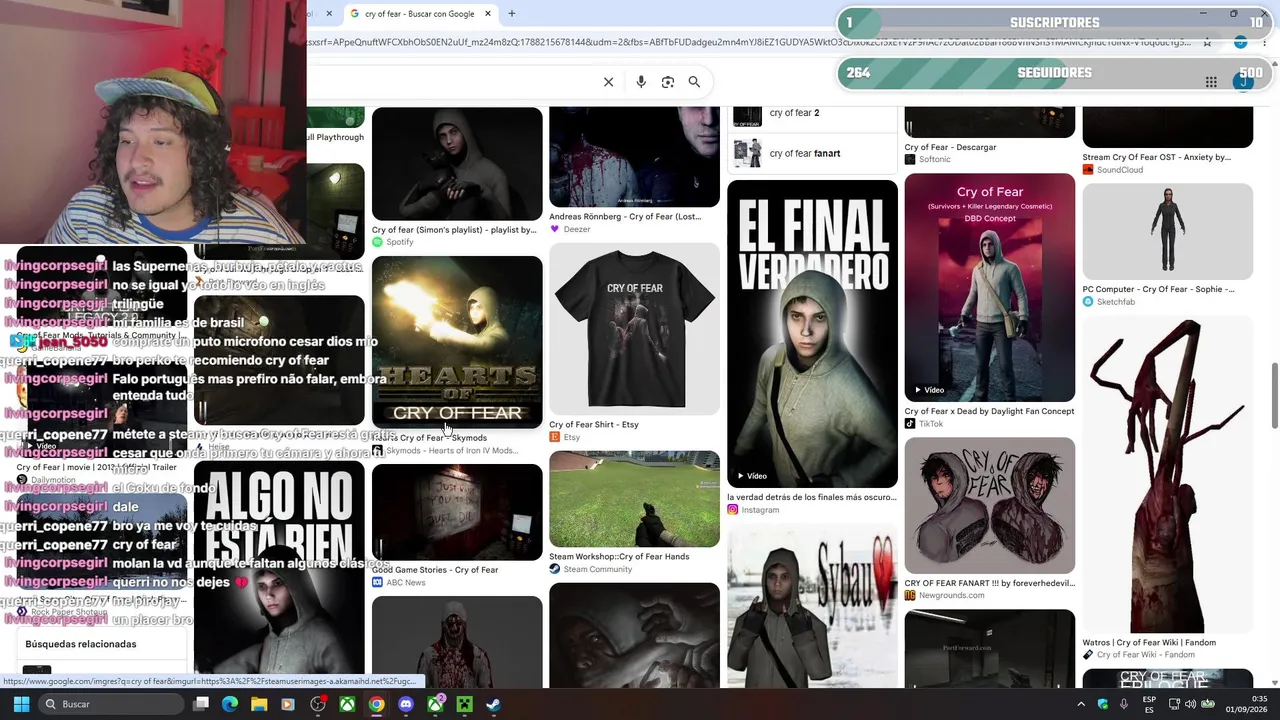
Task: Close the 'cry of fear - Buscar con Google' tab
Action: (488, 14)
